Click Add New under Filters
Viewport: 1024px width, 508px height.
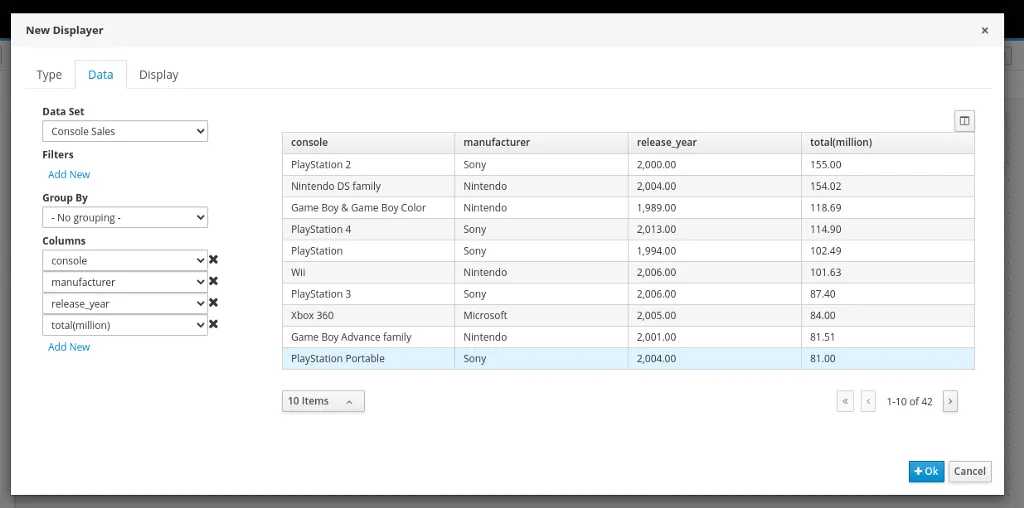[x=69, y=174]
